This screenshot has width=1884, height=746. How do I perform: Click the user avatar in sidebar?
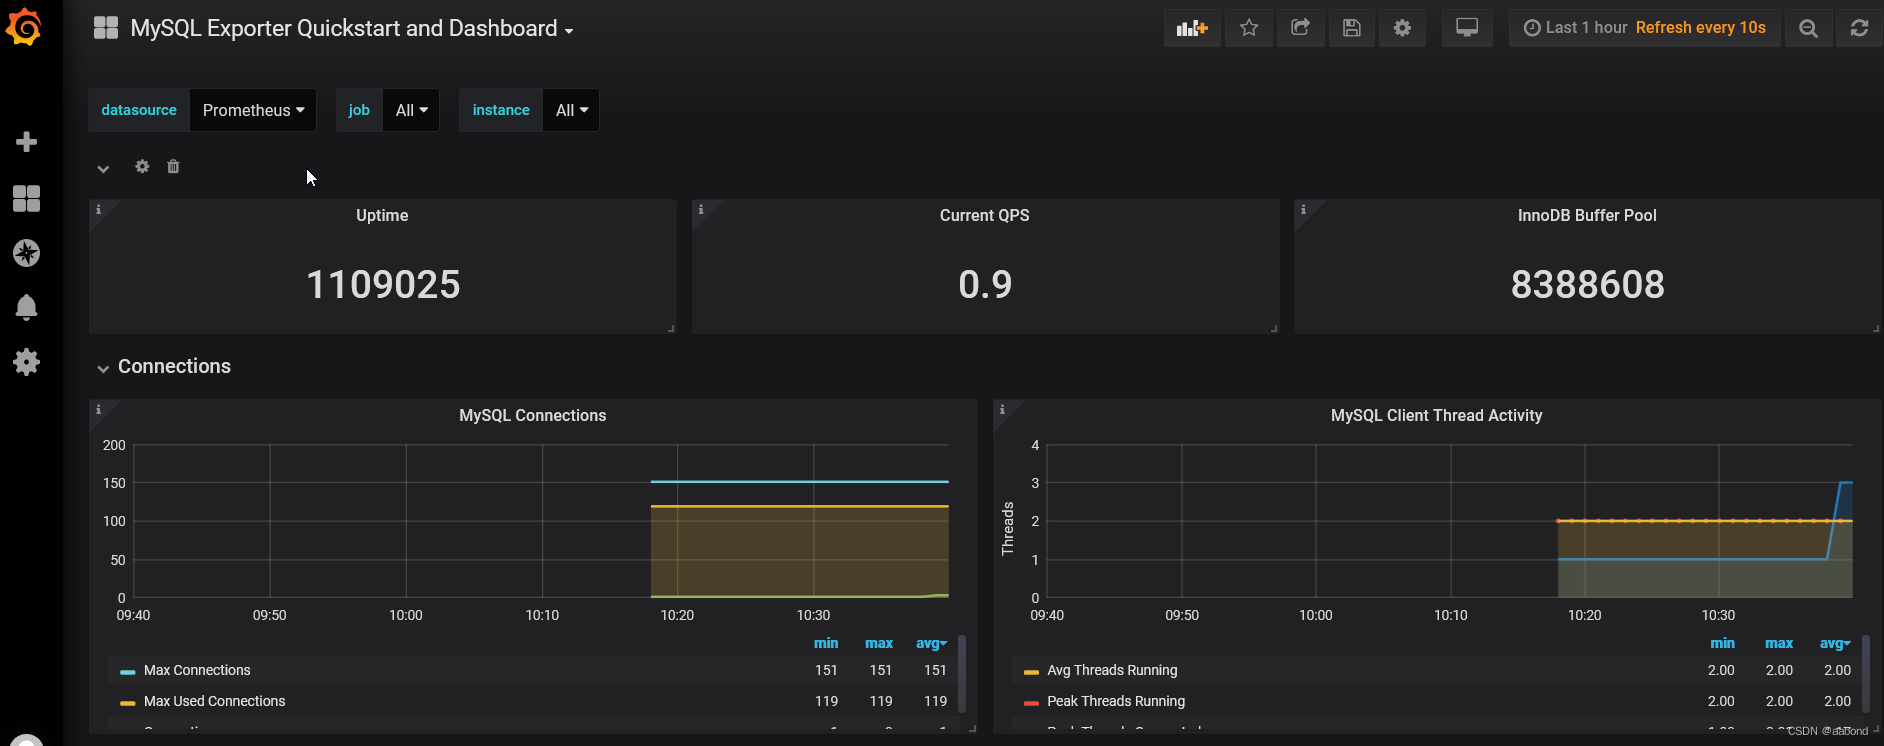[x=27, y=740]
